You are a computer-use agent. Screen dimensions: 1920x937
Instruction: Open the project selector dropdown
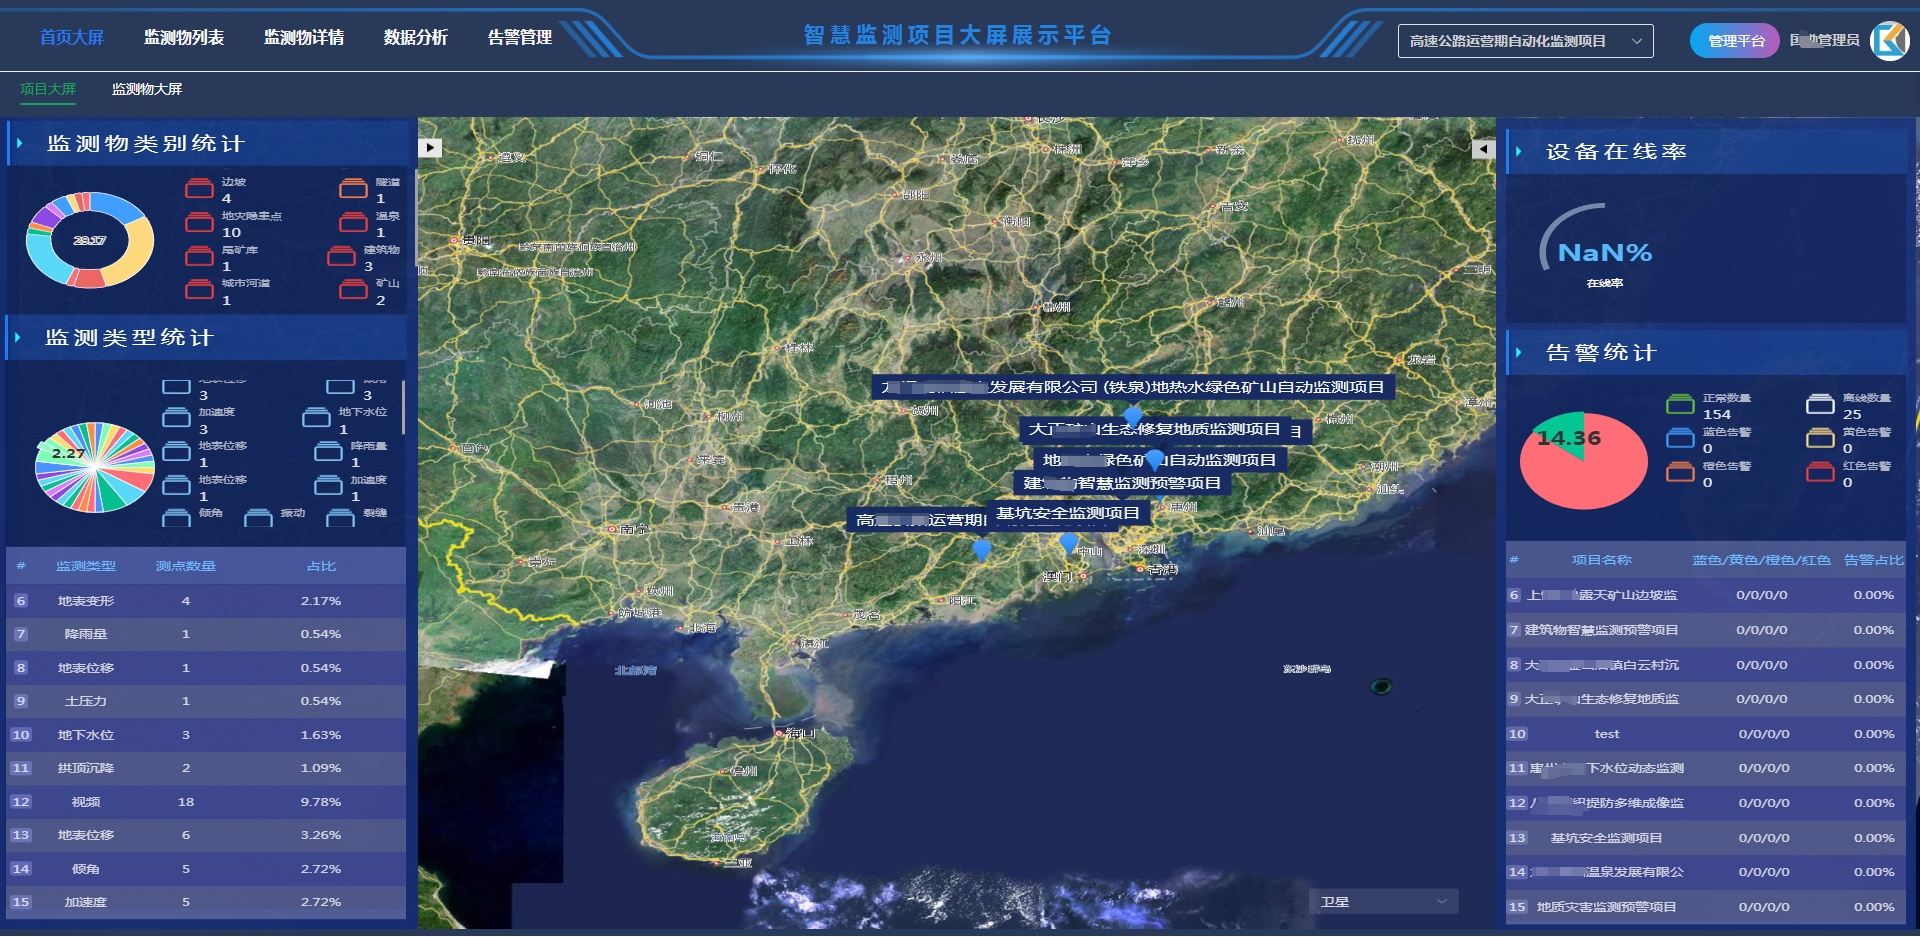(x=1525, y=41)
